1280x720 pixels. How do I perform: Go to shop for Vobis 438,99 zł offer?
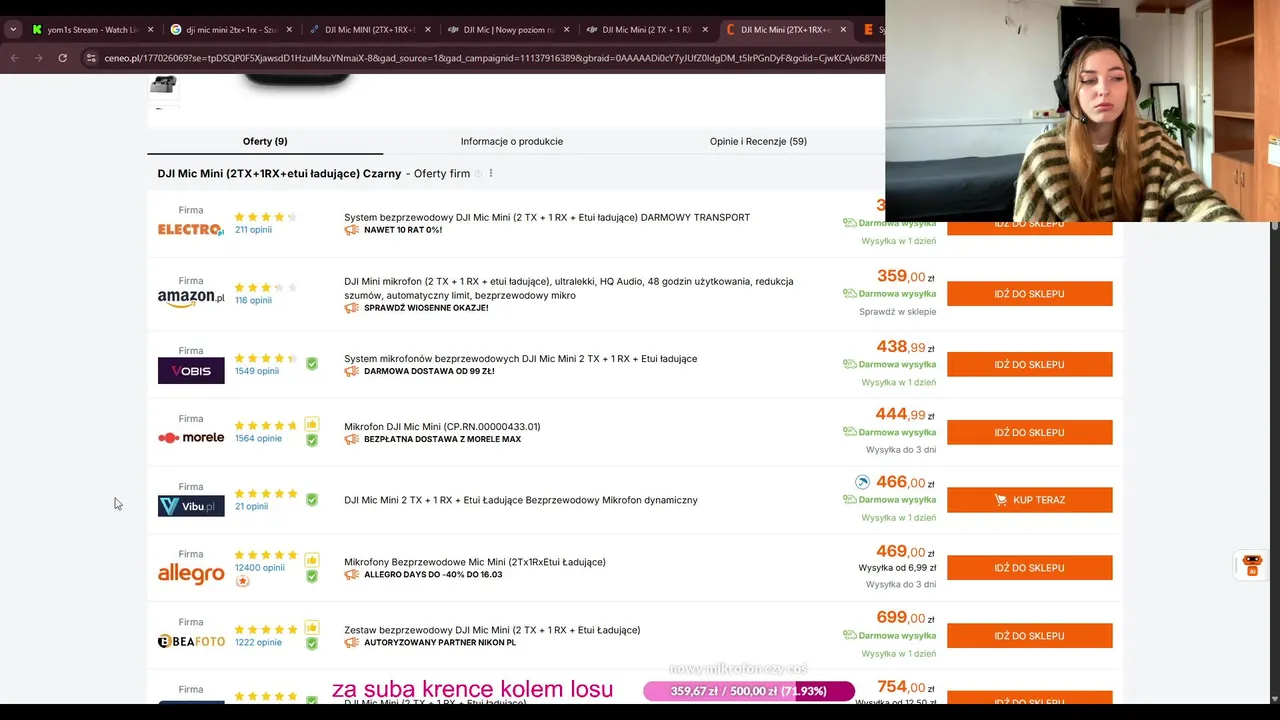1029,364
